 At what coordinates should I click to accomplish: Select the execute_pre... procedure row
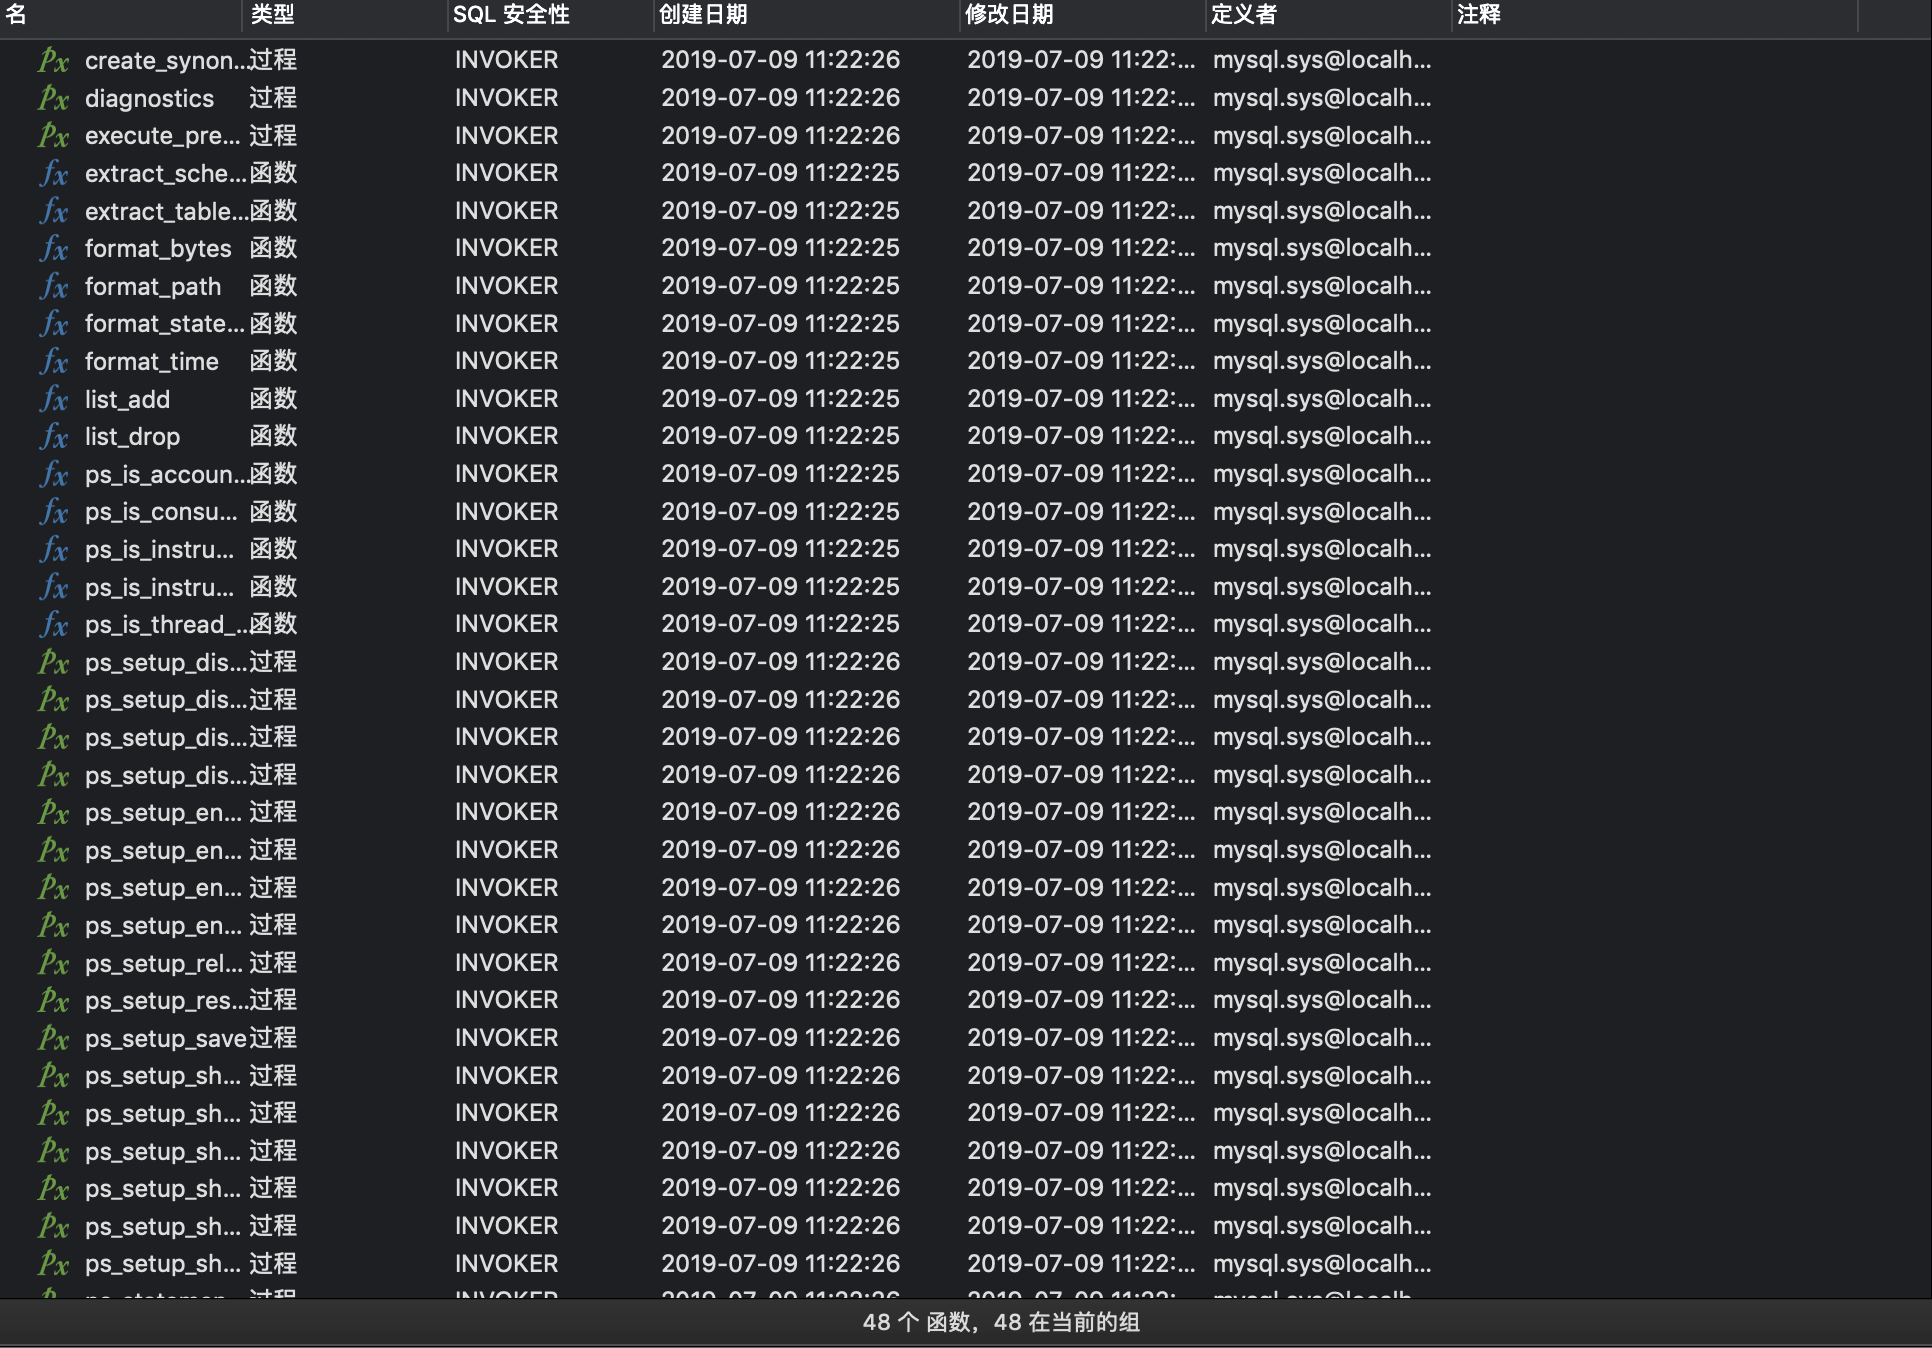click(162, 135)
